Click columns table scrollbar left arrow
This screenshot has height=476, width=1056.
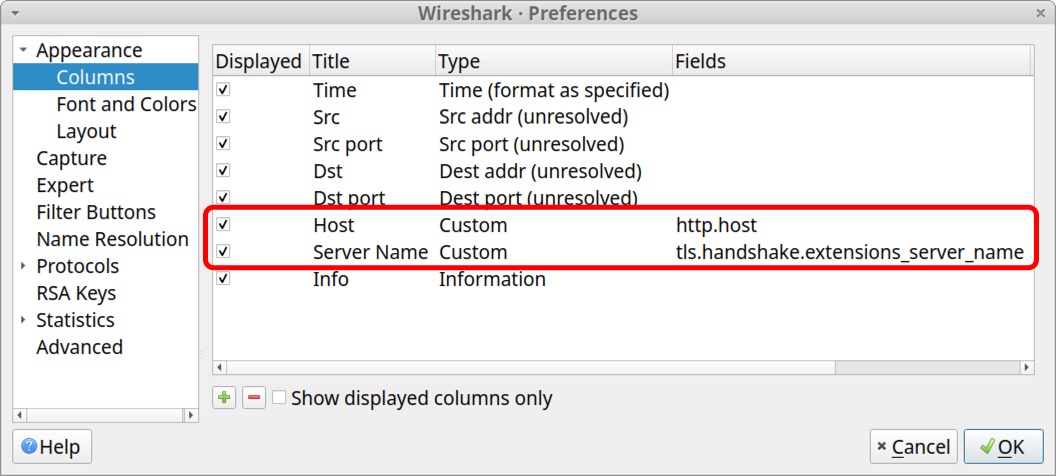coord(220,368)
